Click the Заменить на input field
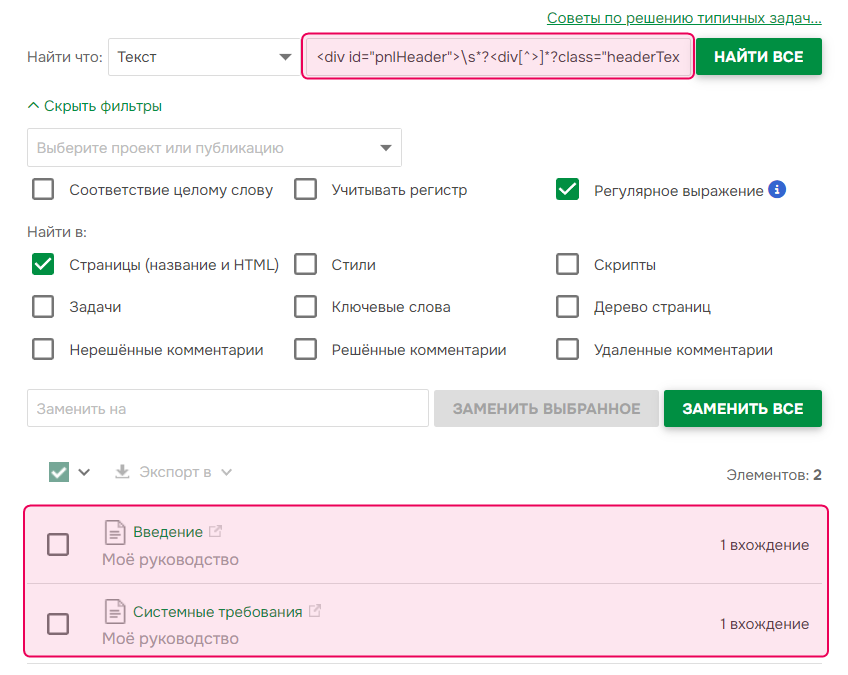This screenshot has width=848, height=675. [228, 409]
